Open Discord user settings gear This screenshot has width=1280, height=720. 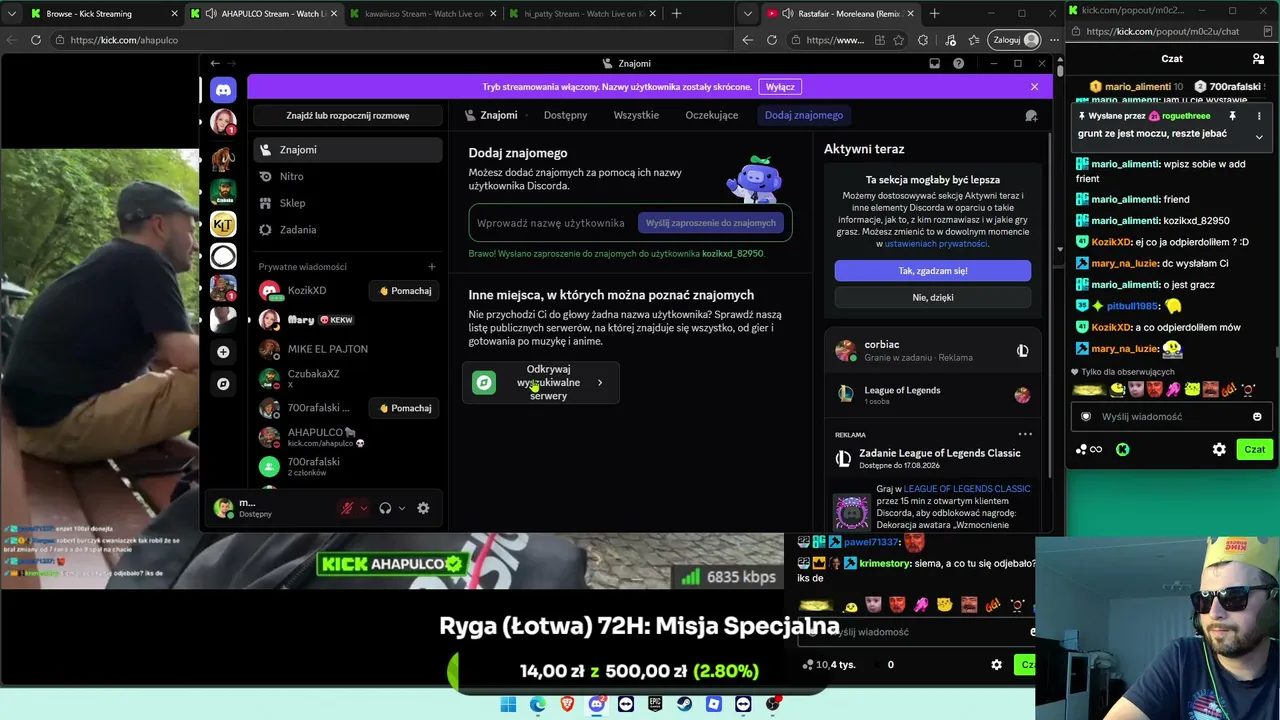pos(423,508)
